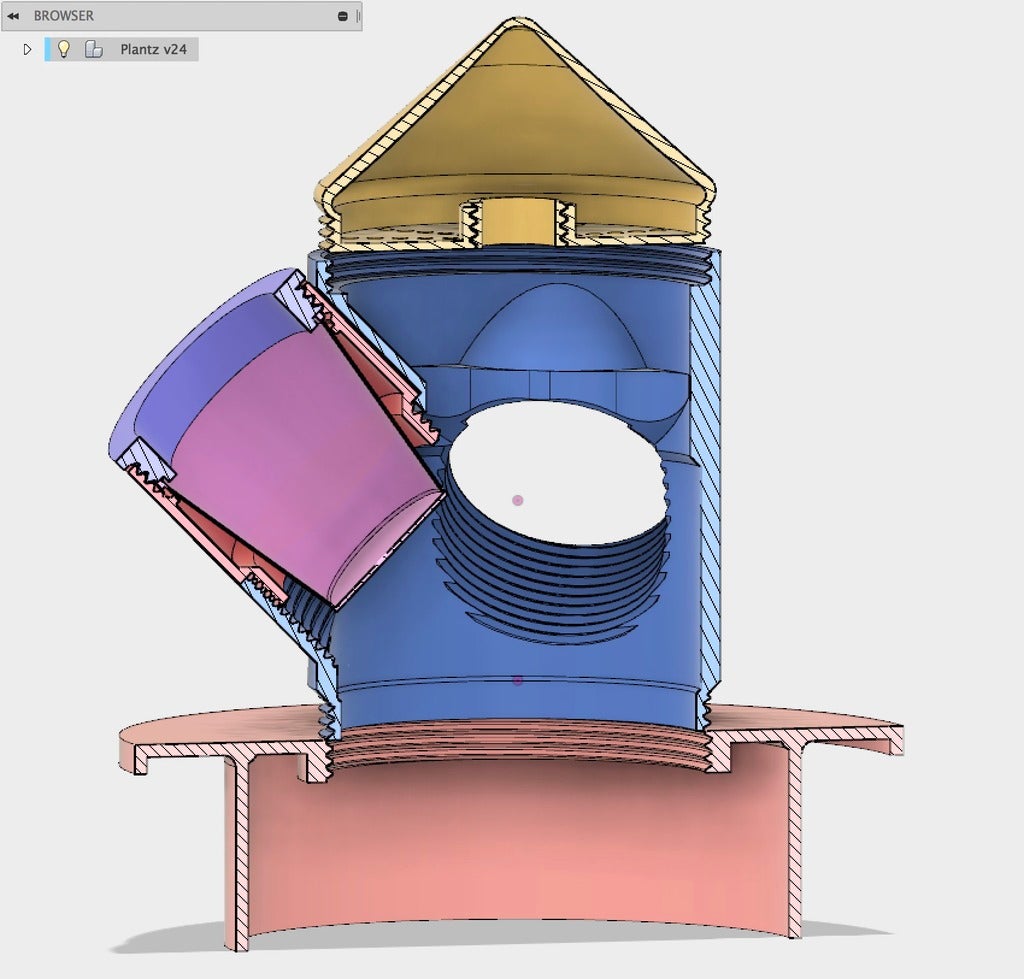Select the Plantz v24 root component label
Screen dimensions: 1024x979
click(x=153, y=50)
